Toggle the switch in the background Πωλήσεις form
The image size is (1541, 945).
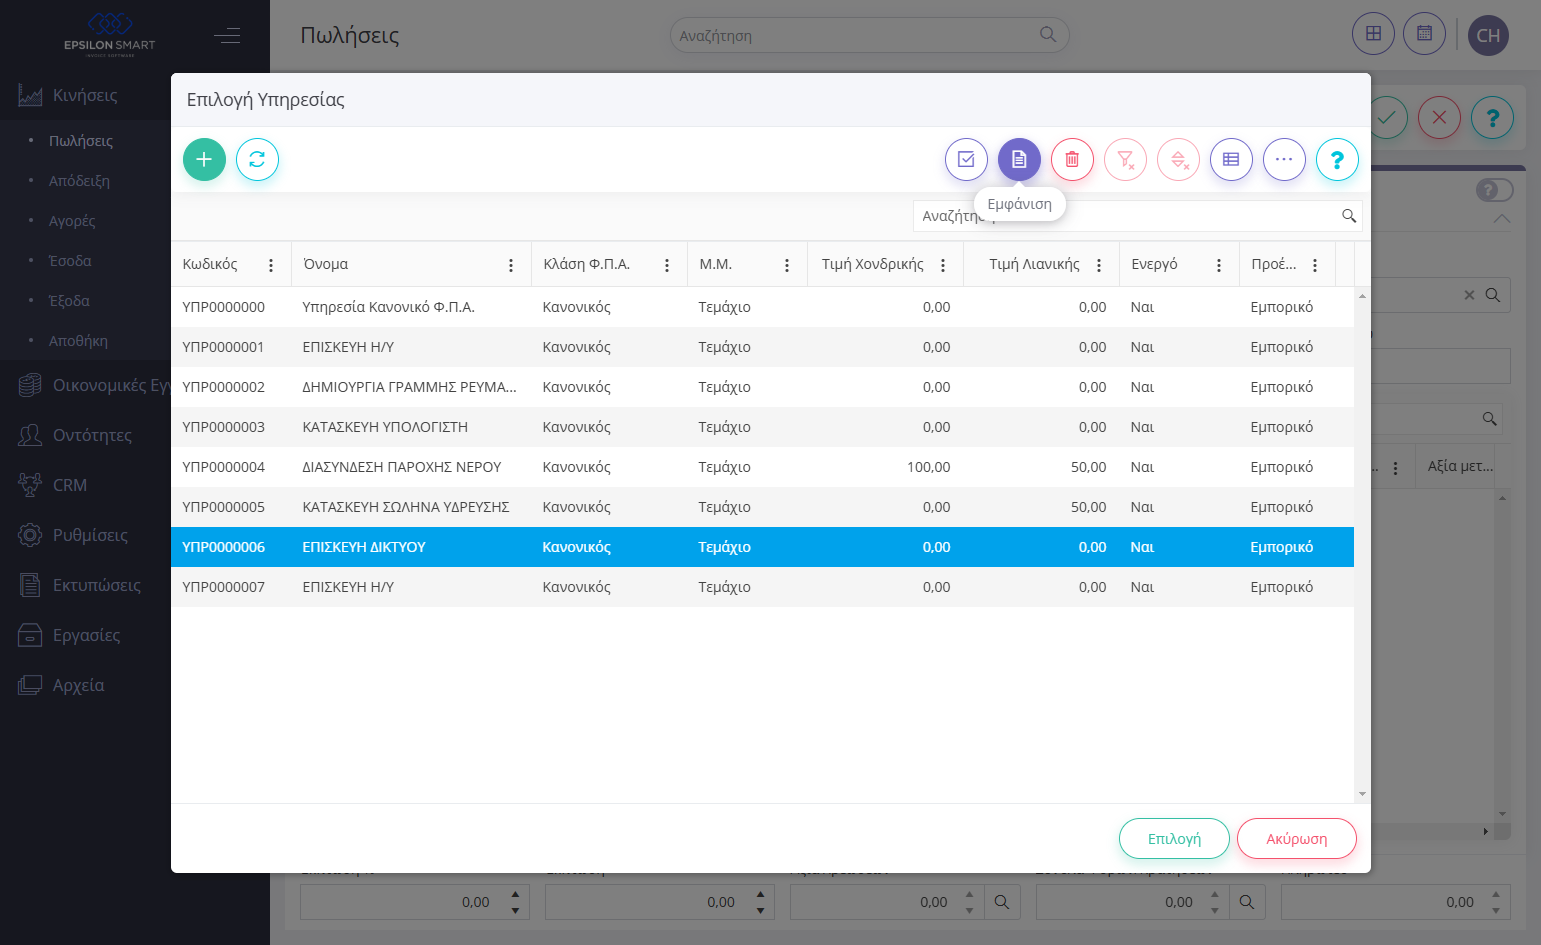pos(1494,190)
